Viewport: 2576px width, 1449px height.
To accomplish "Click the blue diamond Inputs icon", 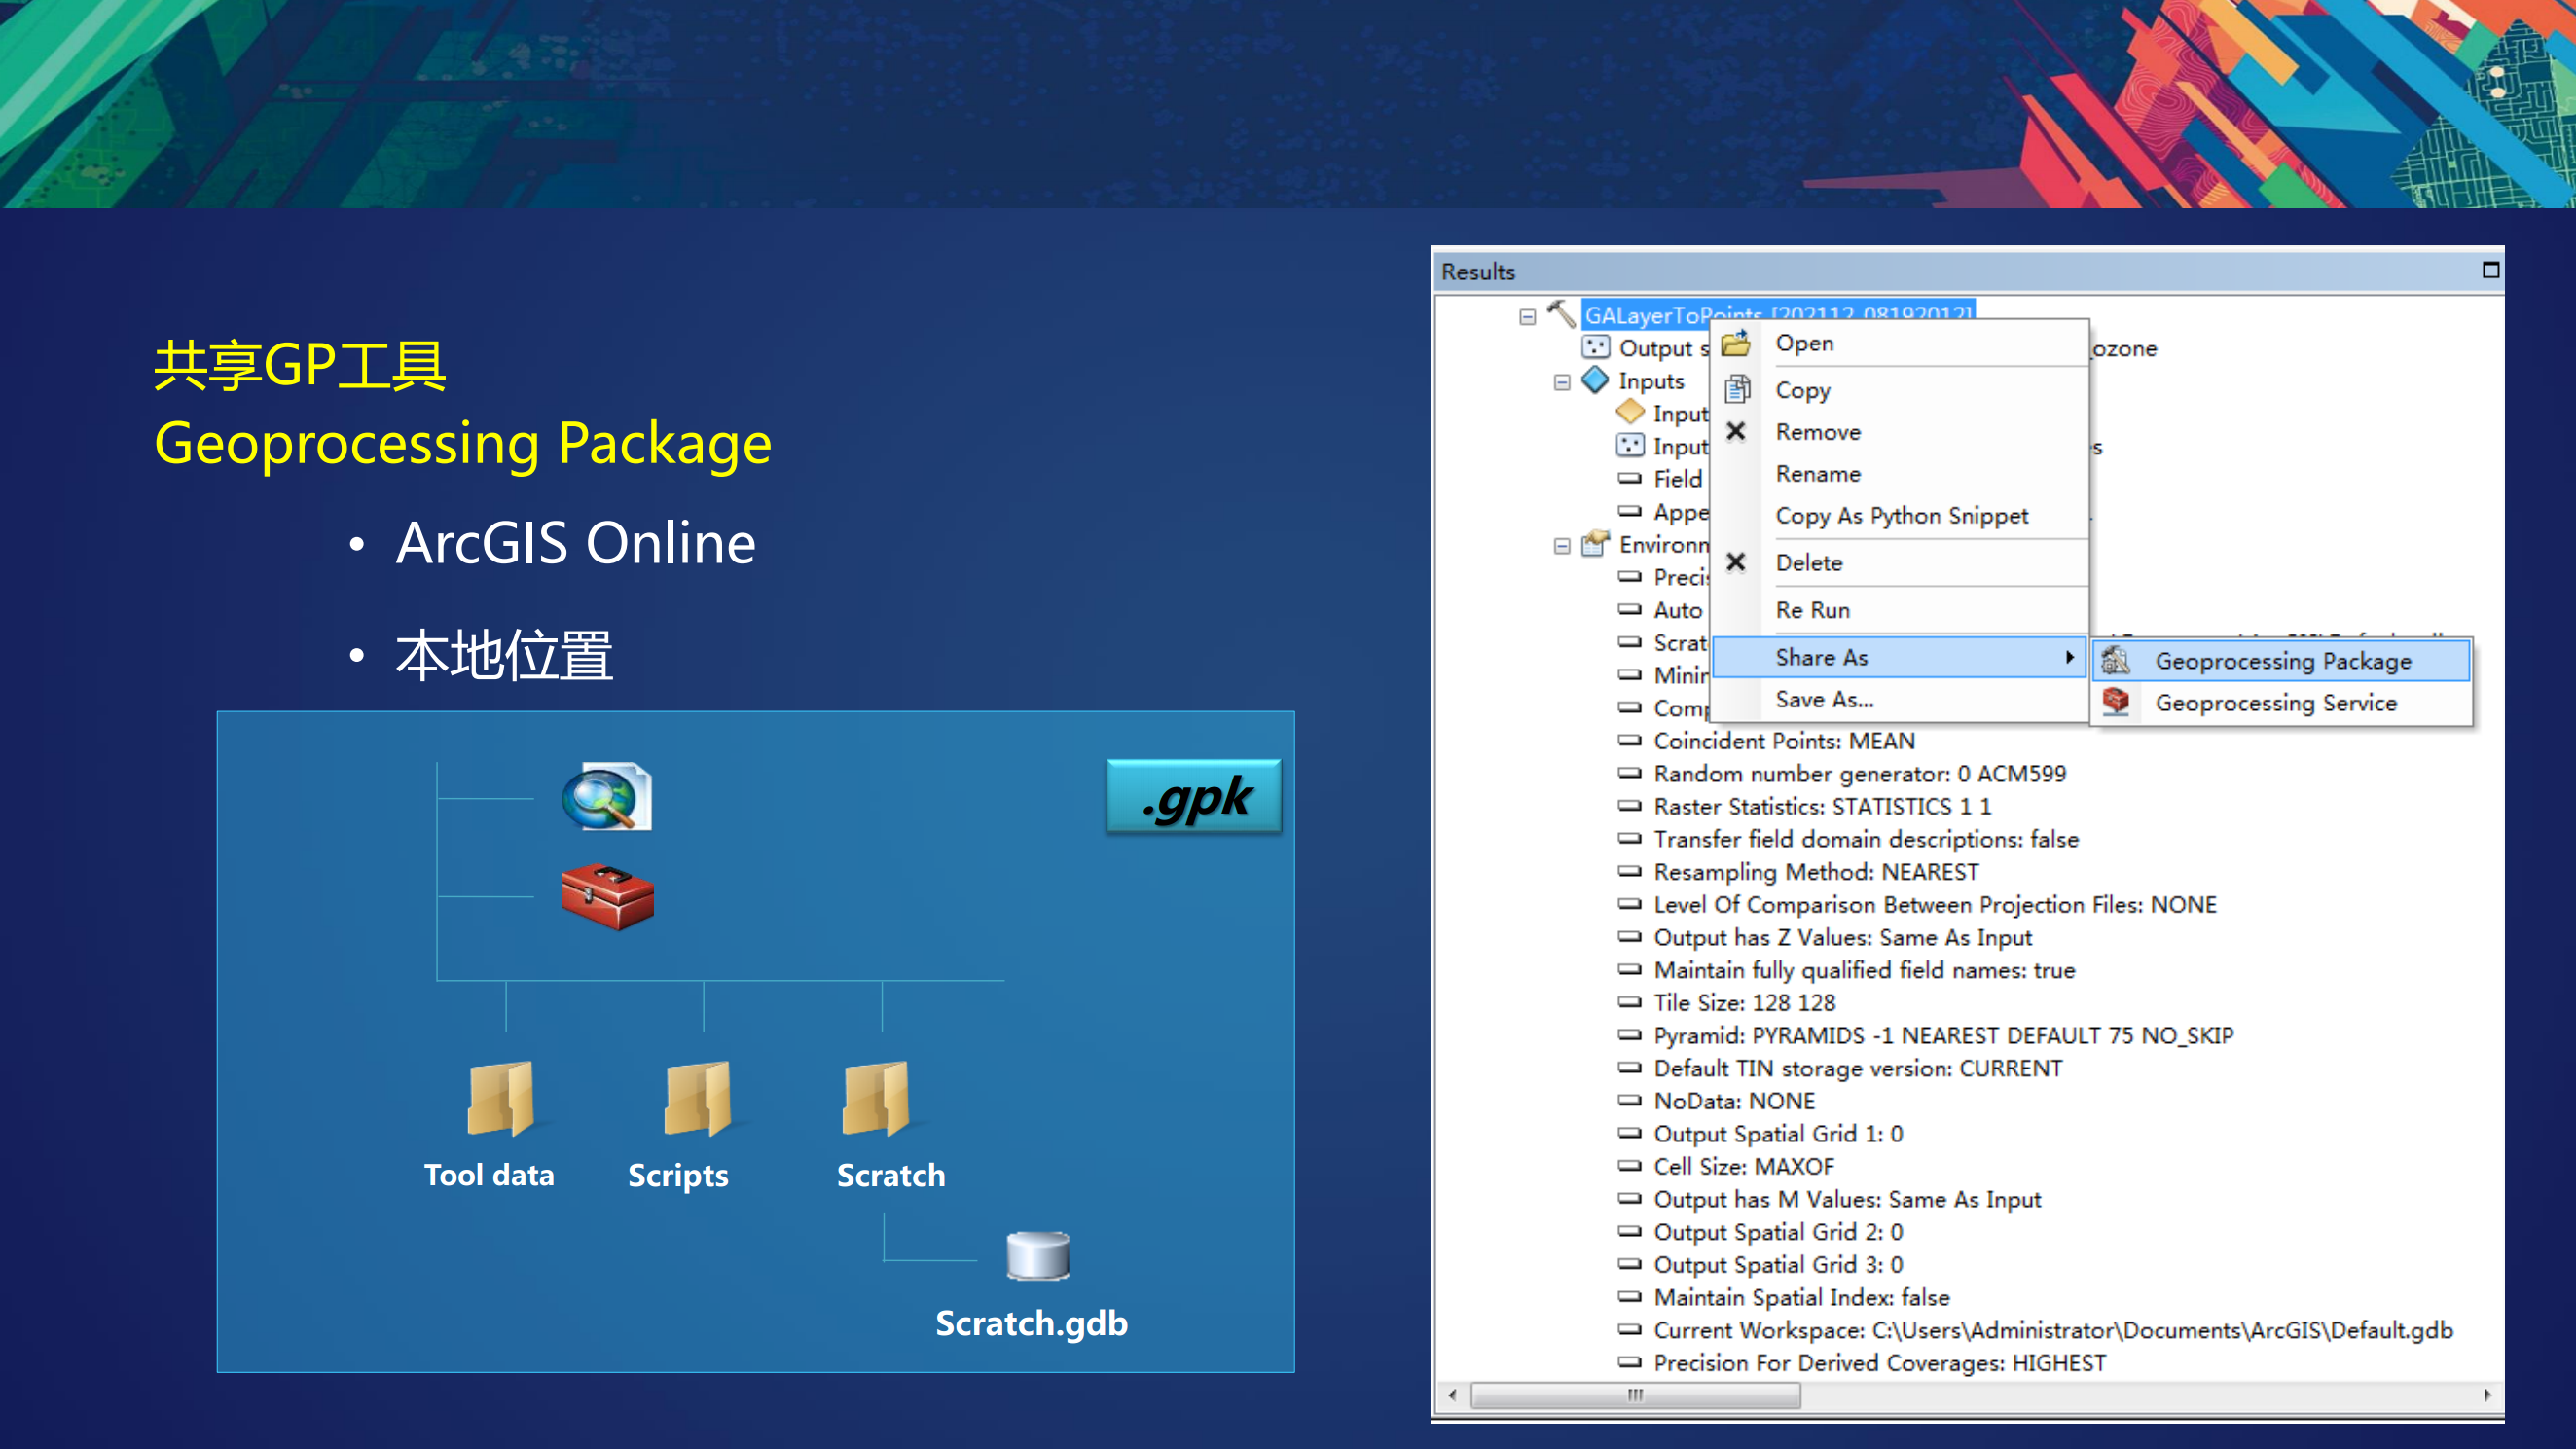I will click(1595, 380).
